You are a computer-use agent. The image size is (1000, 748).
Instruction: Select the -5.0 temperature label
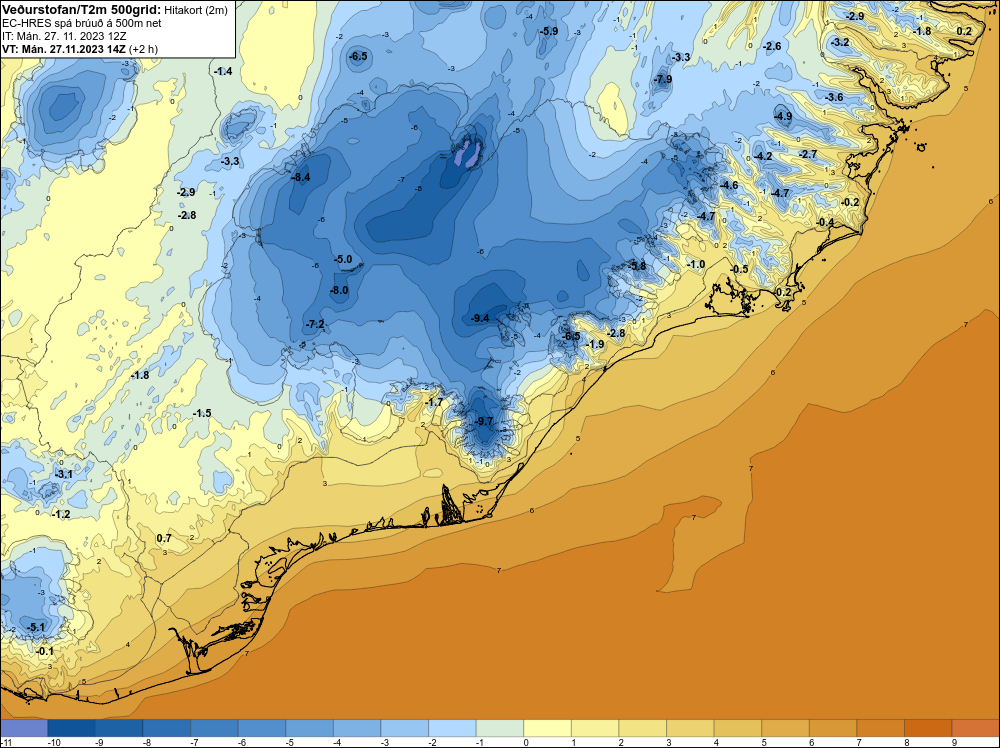(x=343, y=260)
